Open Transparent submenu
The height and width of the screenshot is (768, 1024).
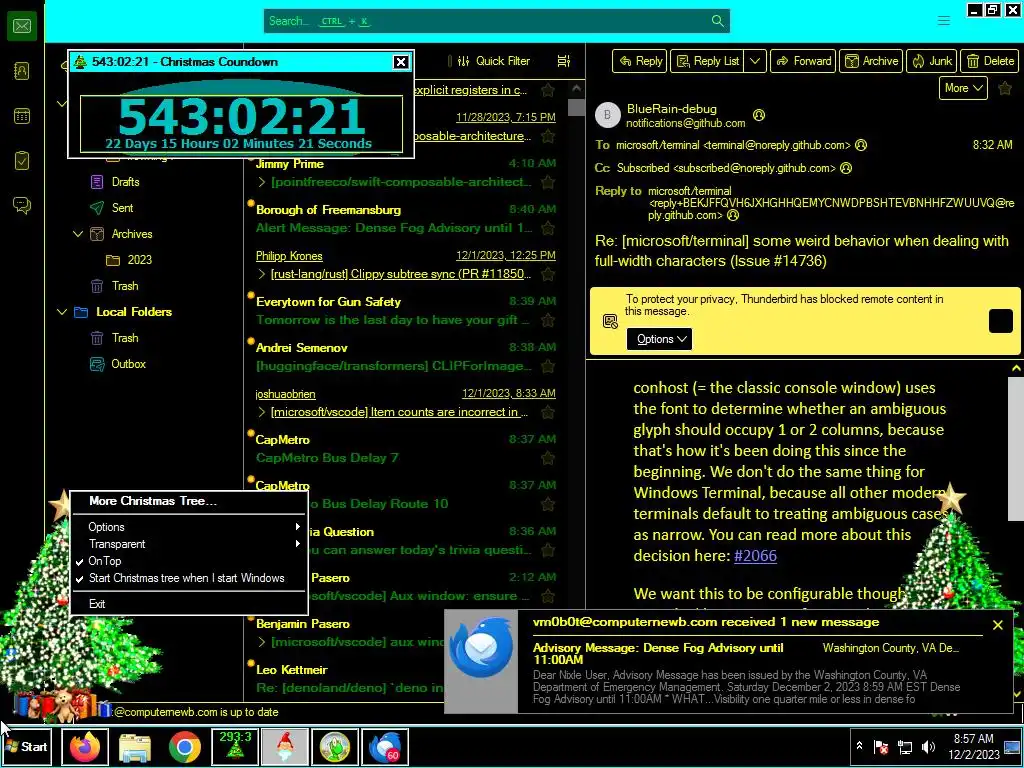tap(188, 544)
